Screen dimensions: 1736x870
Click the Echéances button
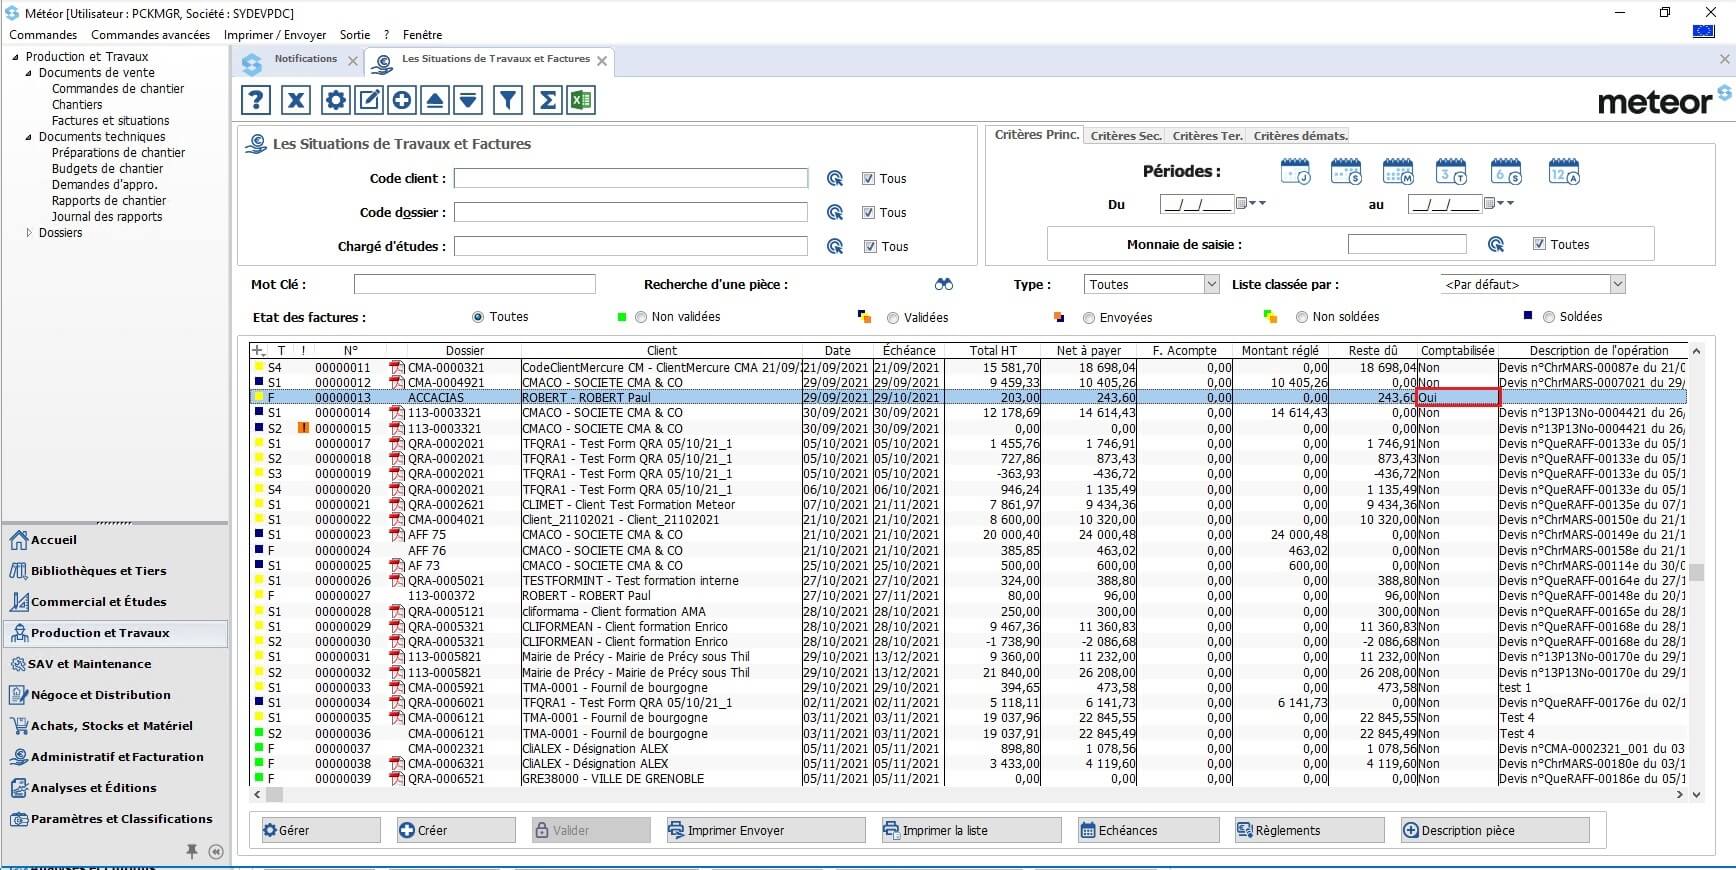pos(1149,830)
